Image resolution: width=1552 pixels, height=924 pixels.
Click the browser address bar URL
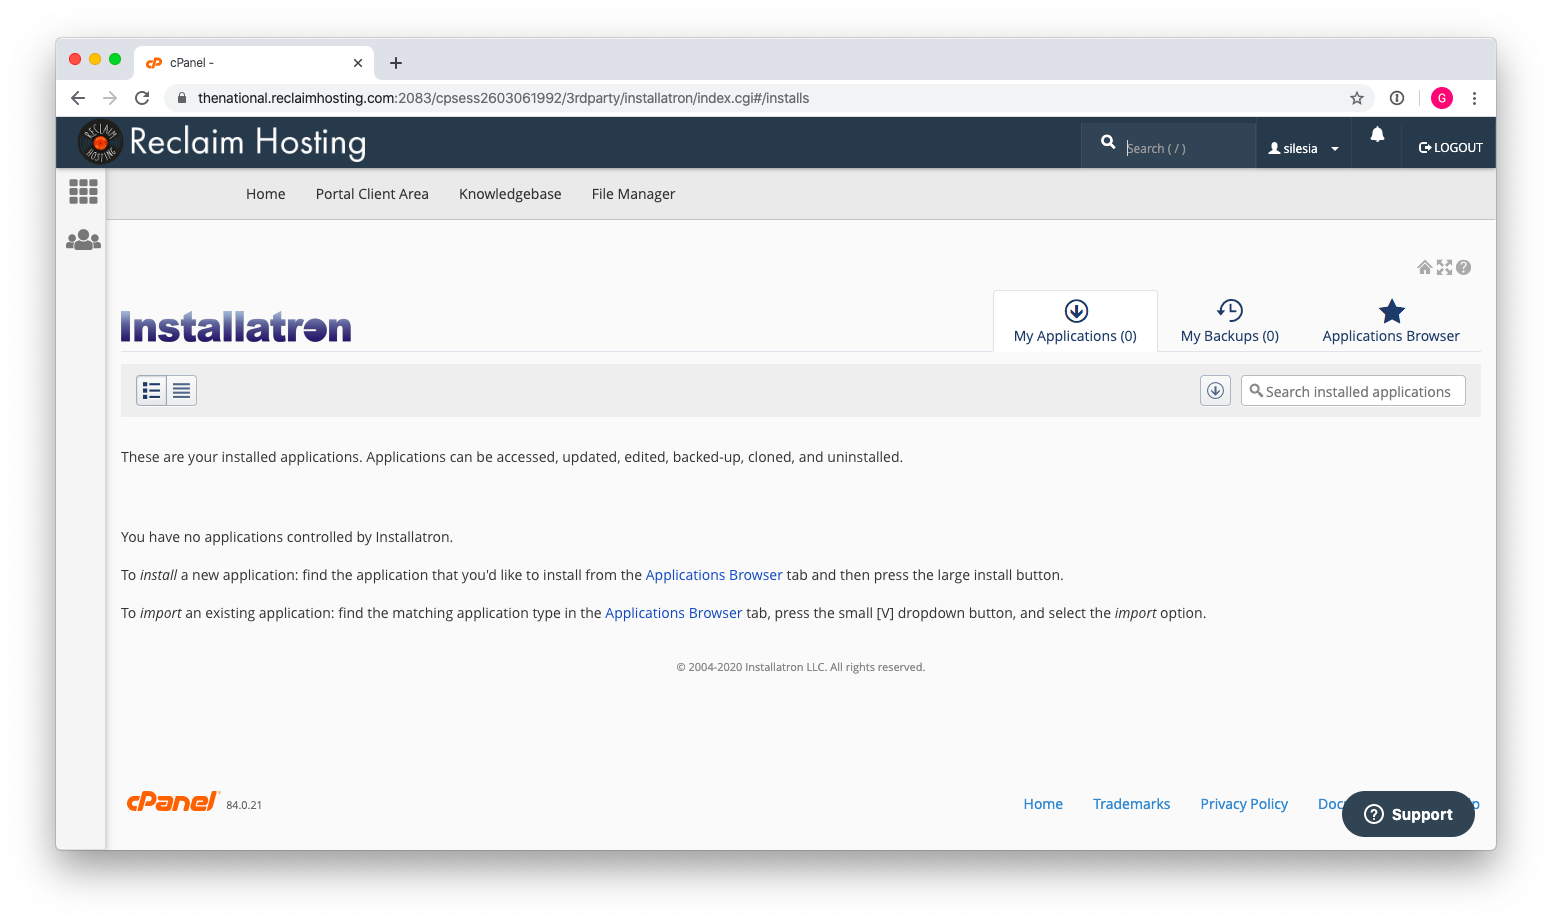pyautogui.click(x=503, y=98)
